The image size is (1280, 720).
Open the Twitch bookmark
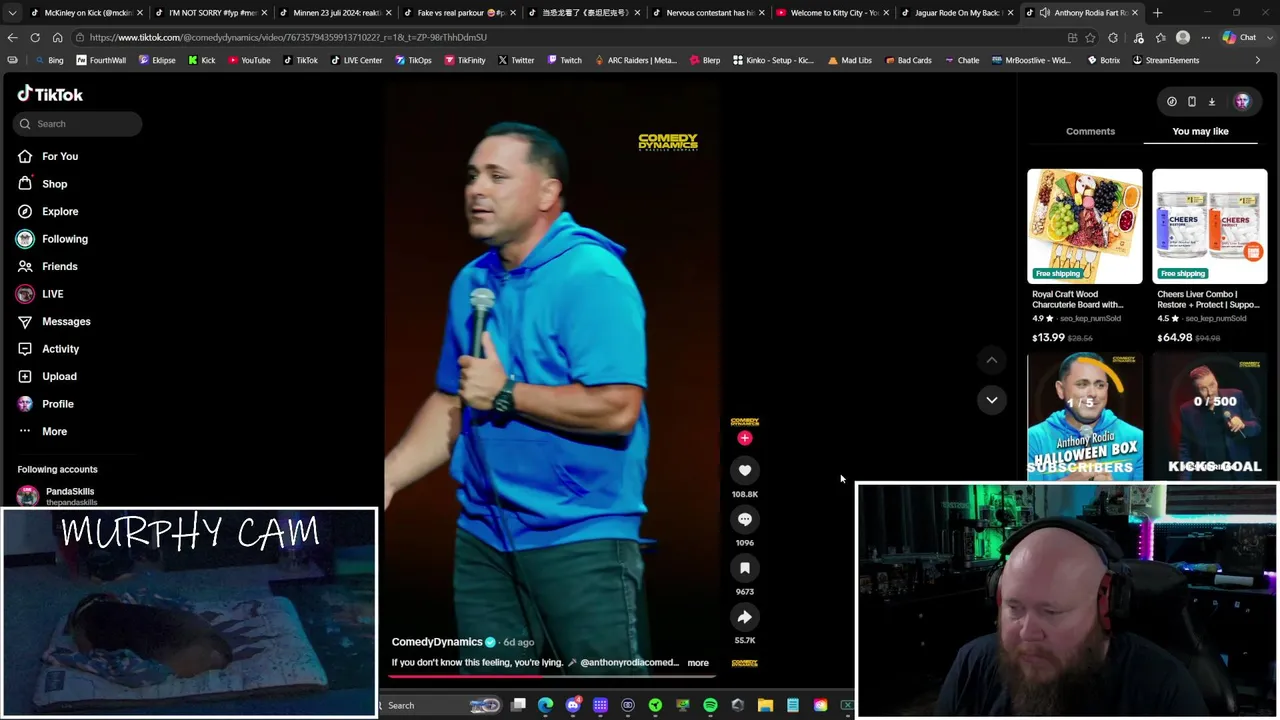[563, 60]
